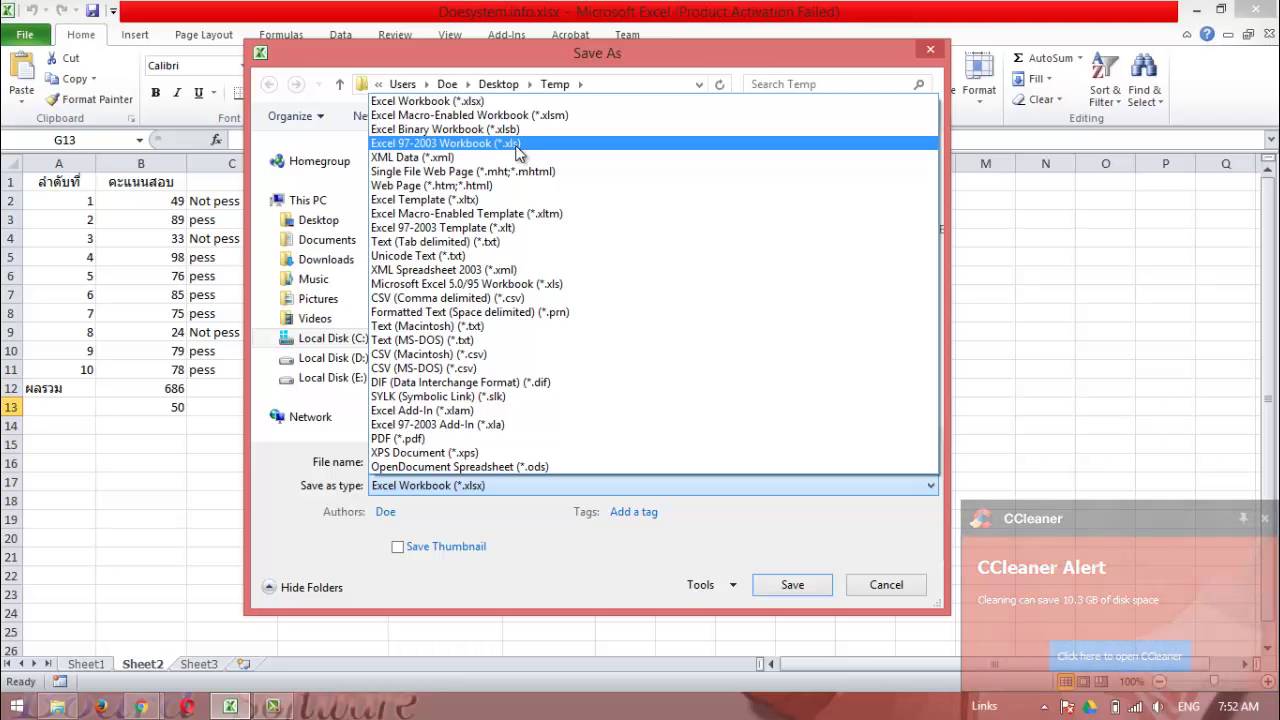Viewport: 1280px width, 720px height.
Task: Expand the Organize menu
Action: 296,116
